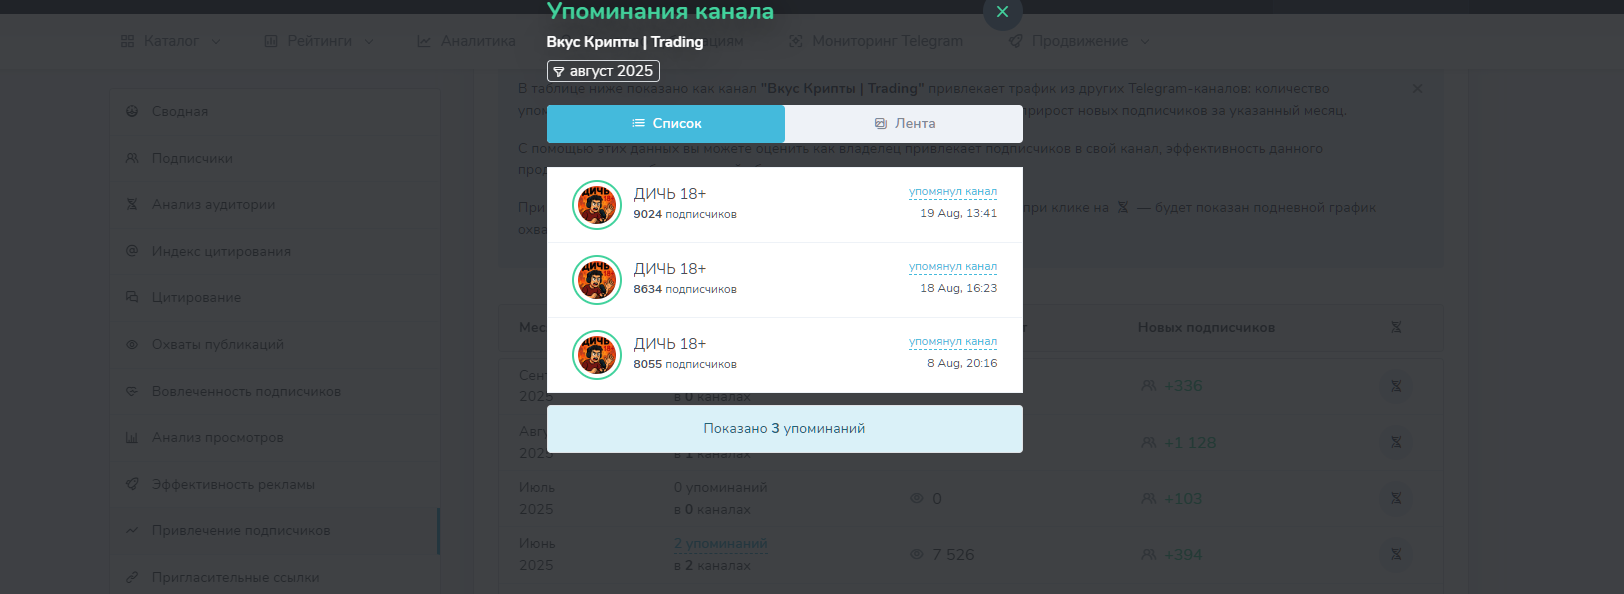This screenshot has width=1624, height=594.
Task: Show daily chart for the +1 128 row
Action: coord(1396,442)
